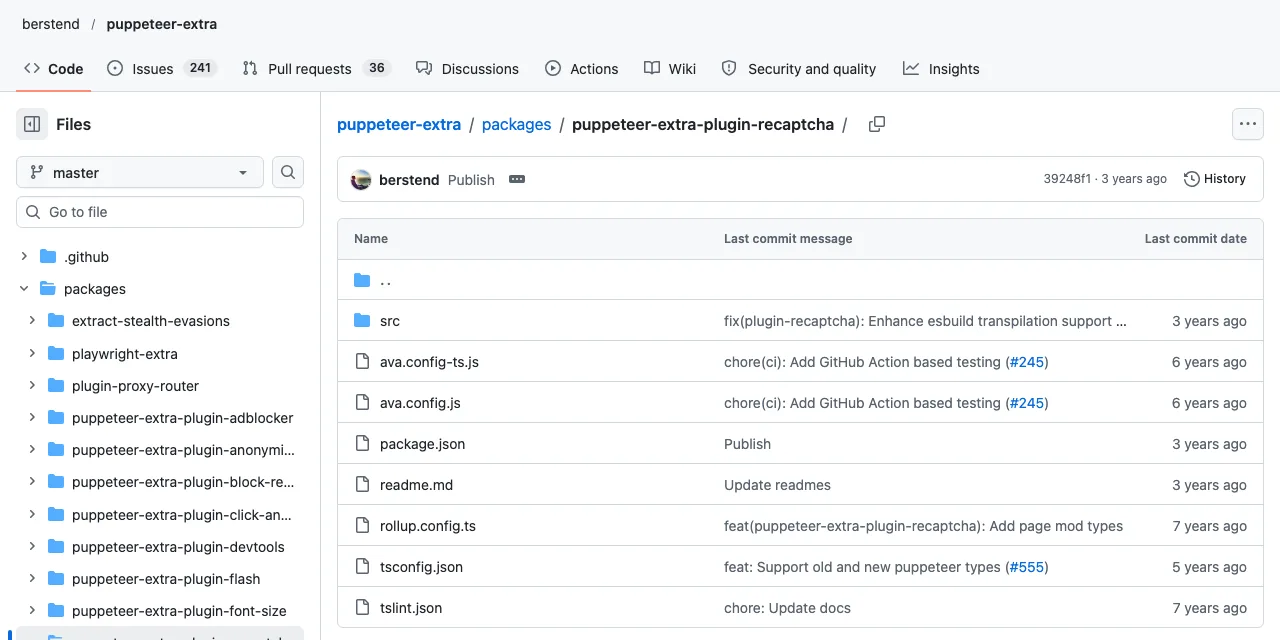Open the src folder
The width and height of the screenshot is (1280, 640).
pyautogui.click(x=390, y=321)
